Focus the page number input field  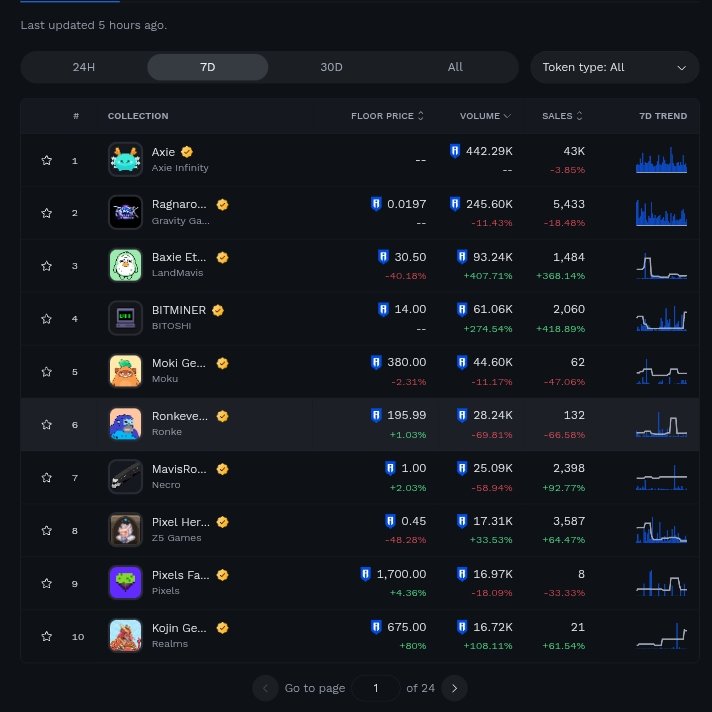click(x=376, y=688)
